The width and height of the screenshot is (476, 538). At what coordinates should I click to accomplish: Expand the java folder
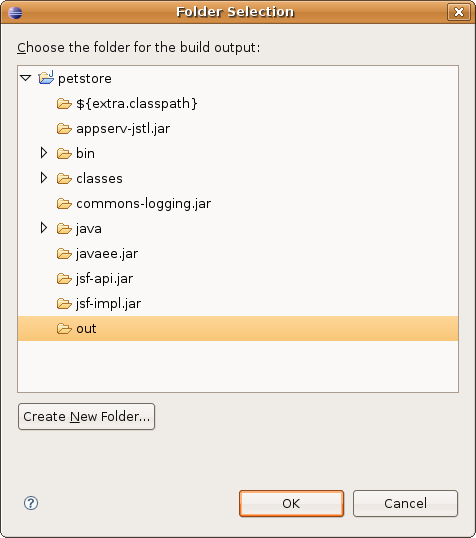click(x=44, y=228)
